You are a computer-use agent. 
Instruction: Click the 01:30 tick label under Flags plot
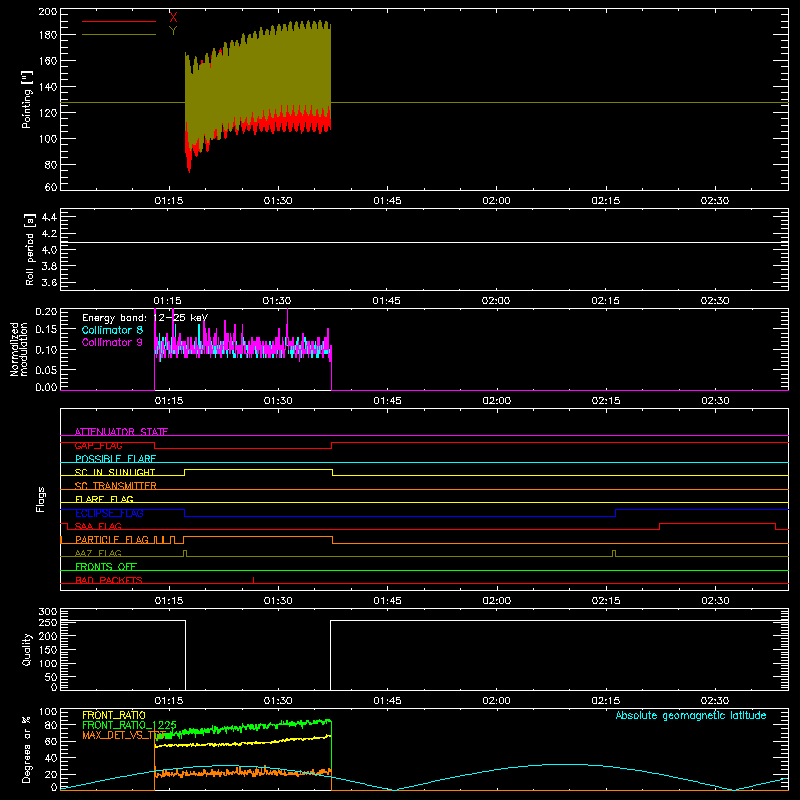tap(278, 601)
